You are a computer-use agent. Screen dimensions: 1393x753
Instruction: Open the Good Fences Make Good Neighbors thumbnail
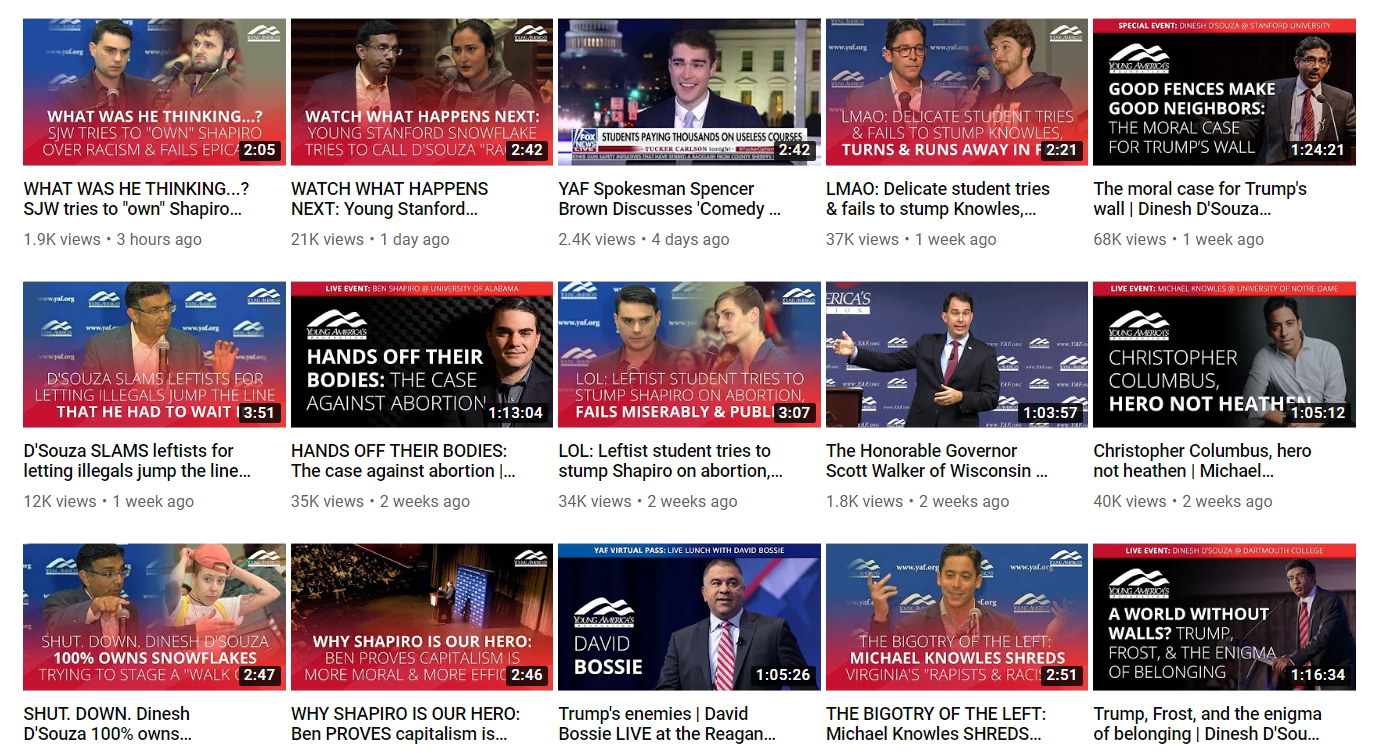coord(1224,92)
